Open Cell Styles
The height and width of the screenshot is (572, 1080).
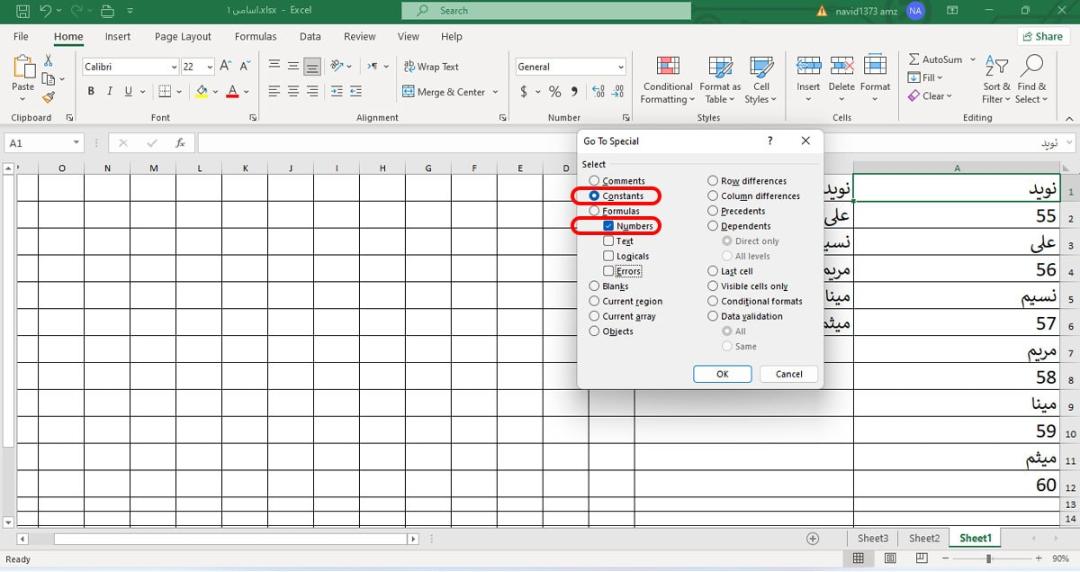point(760,80)
